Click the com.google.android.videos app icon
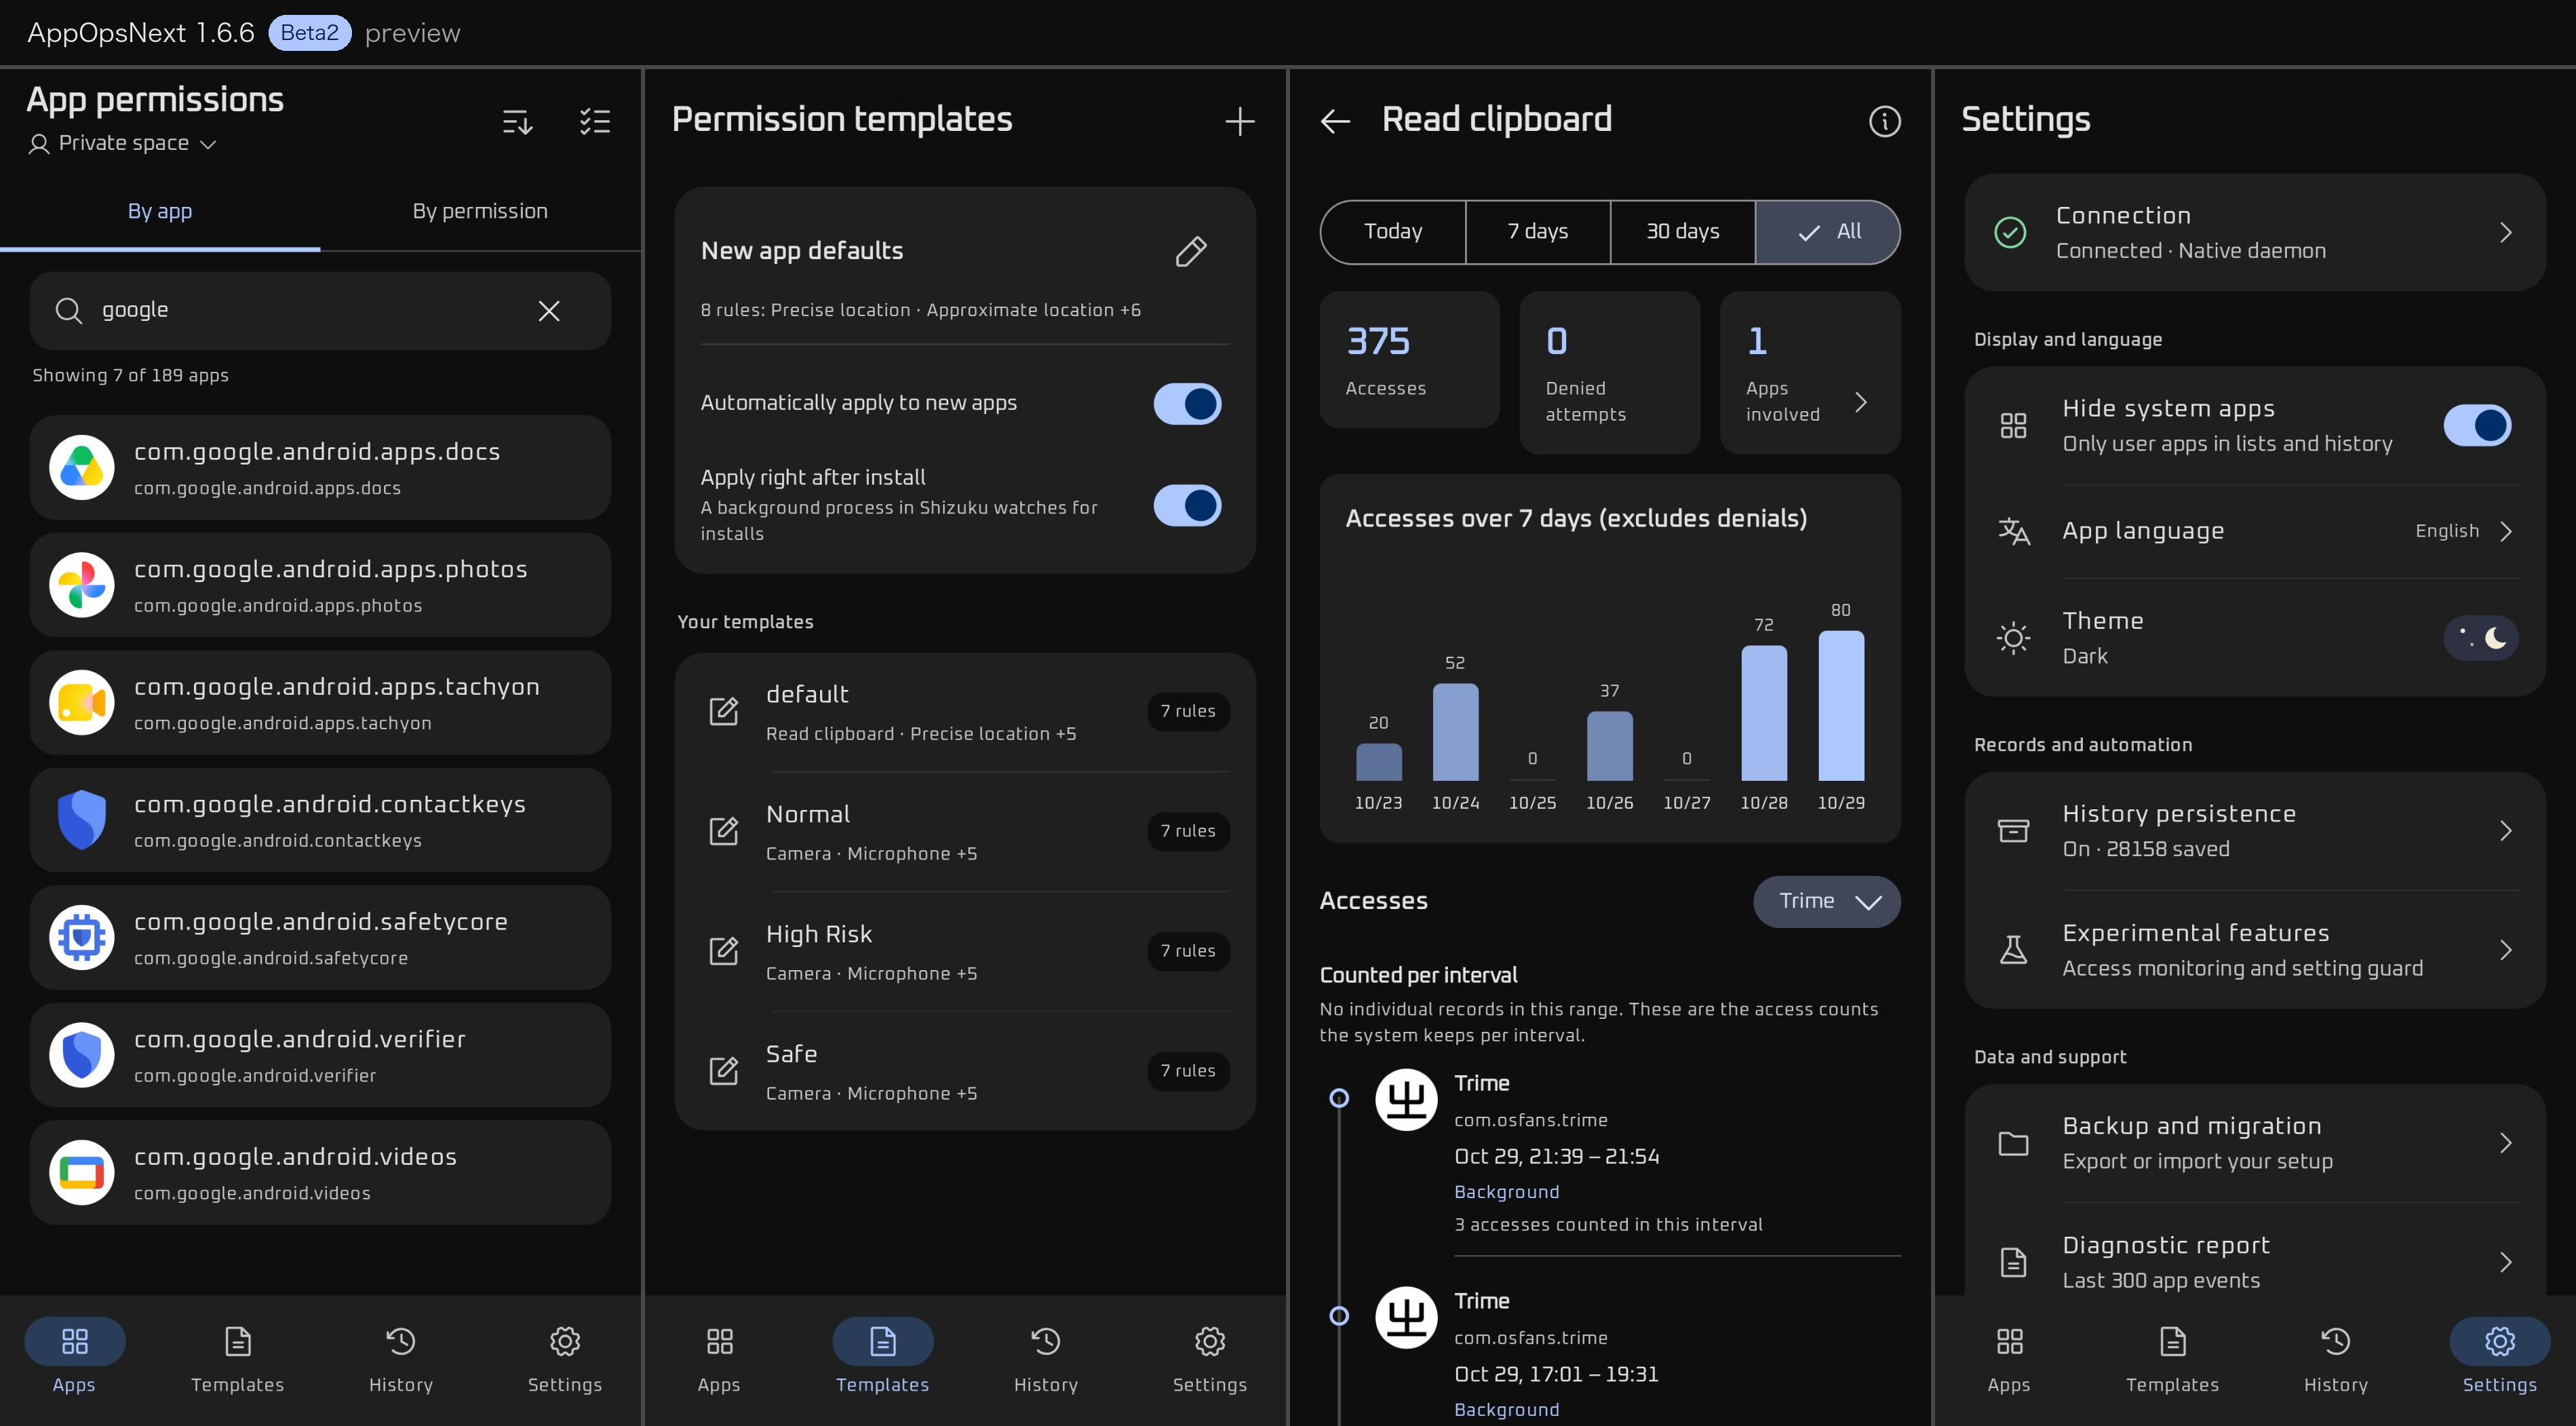 point(82,1172)
